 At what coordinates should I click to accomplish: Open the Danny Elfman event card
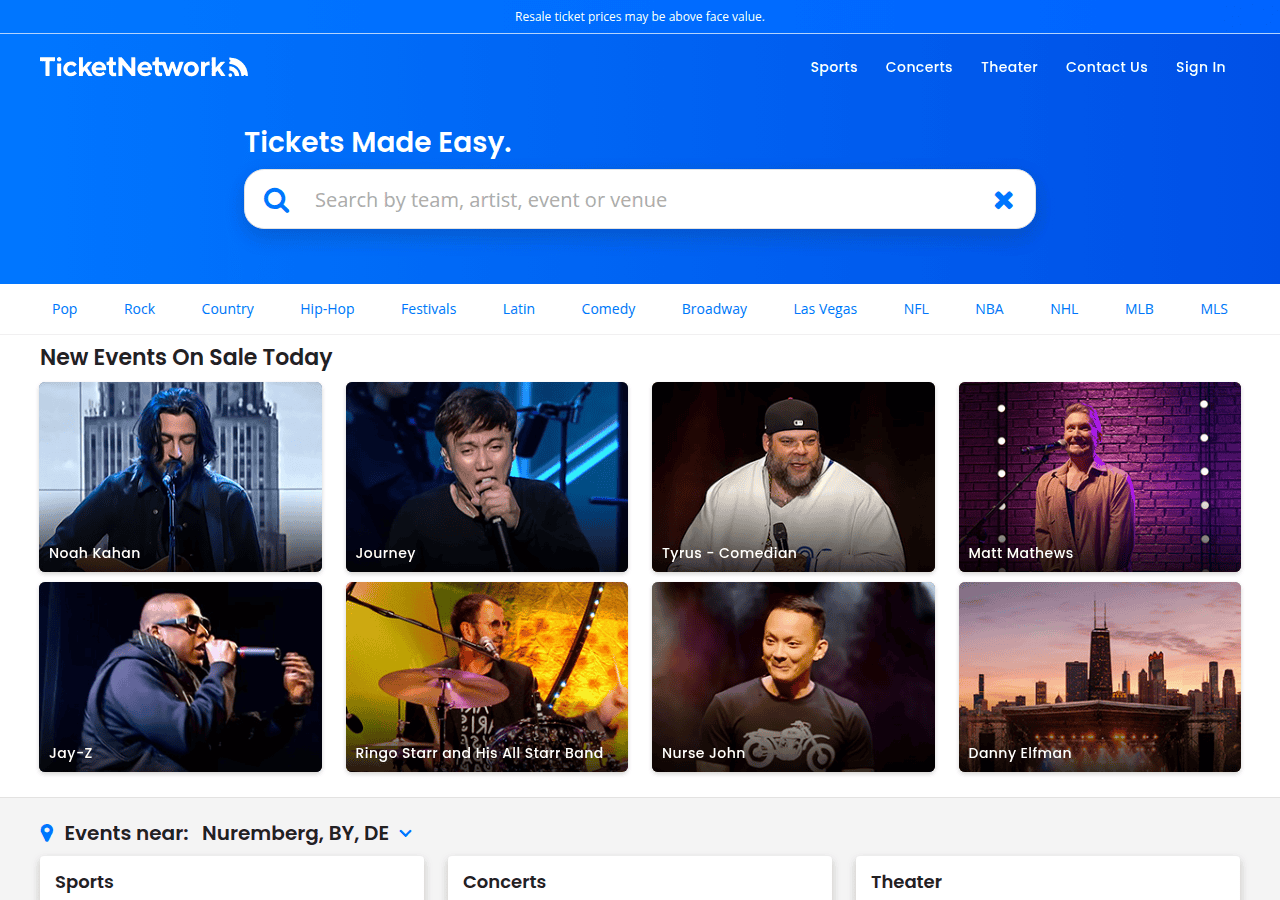pos(1100,677)
